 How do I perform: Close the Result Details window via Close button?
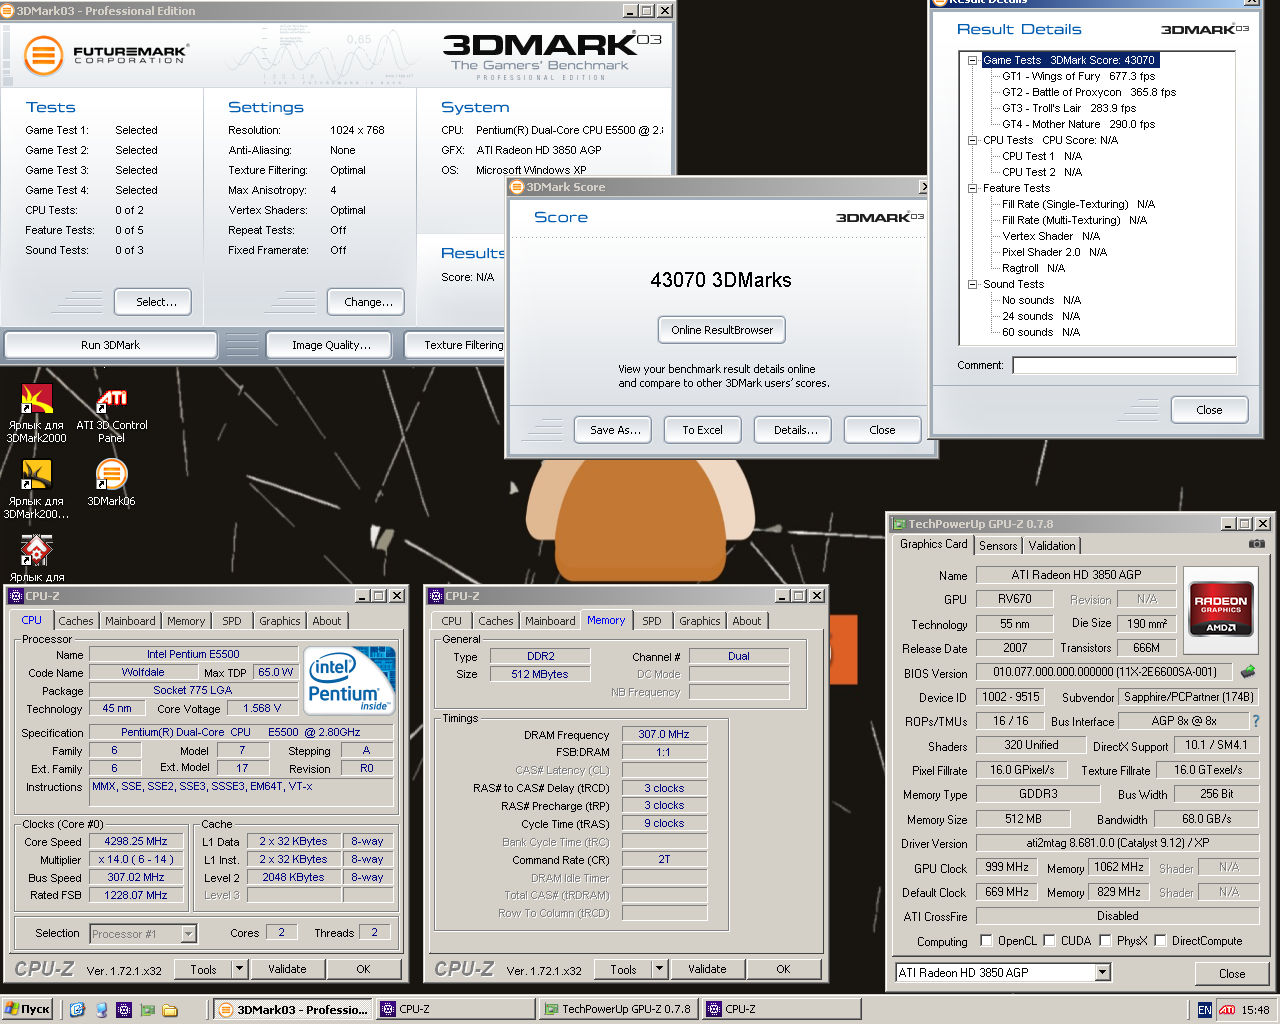pos(1209,410)
